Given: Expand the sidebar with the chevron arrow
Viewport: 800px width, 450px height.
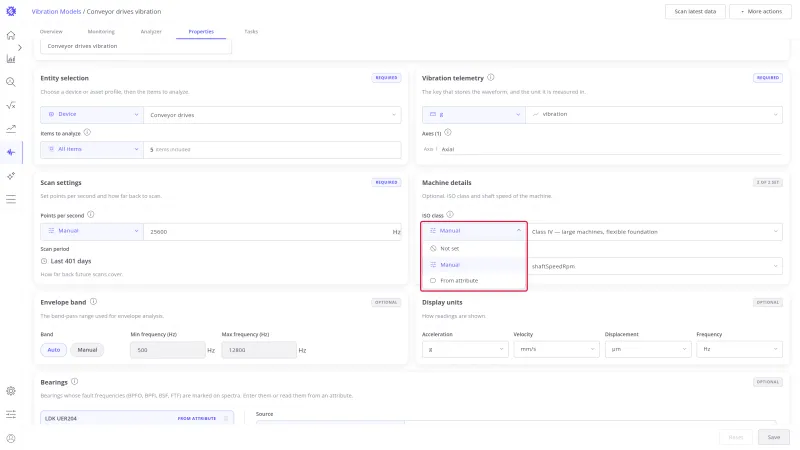Looking at the screenshot, I should tap(20, 47).
